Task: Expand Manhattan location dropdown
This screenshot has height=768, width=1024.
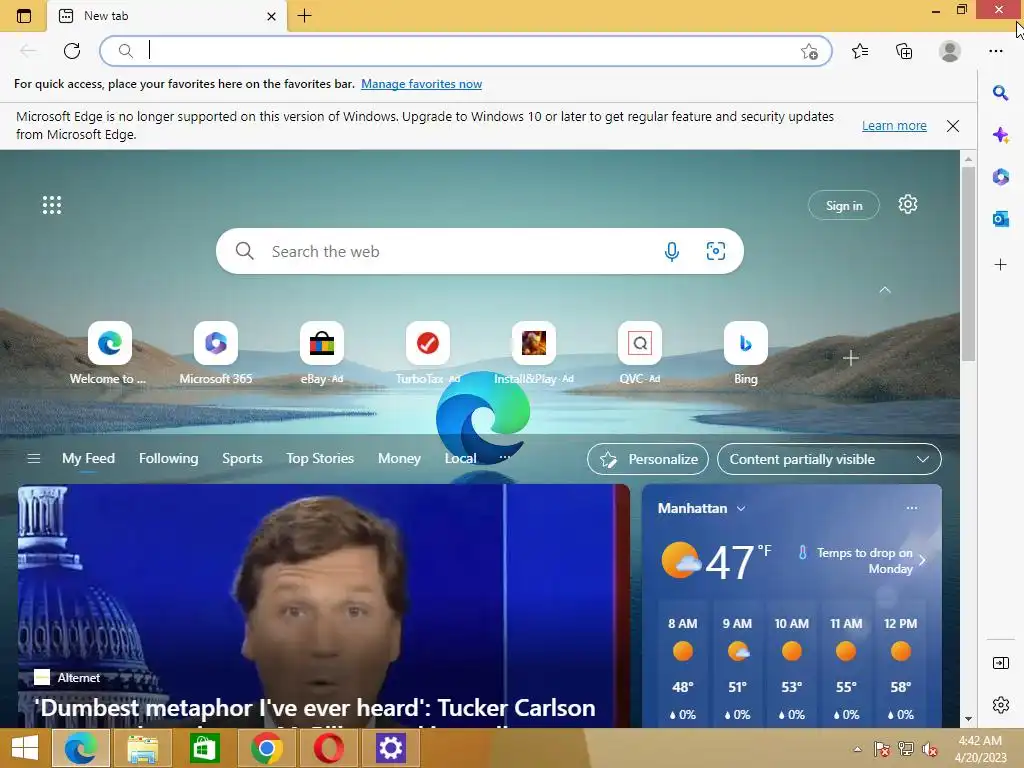Action: (x=741, y=509)
